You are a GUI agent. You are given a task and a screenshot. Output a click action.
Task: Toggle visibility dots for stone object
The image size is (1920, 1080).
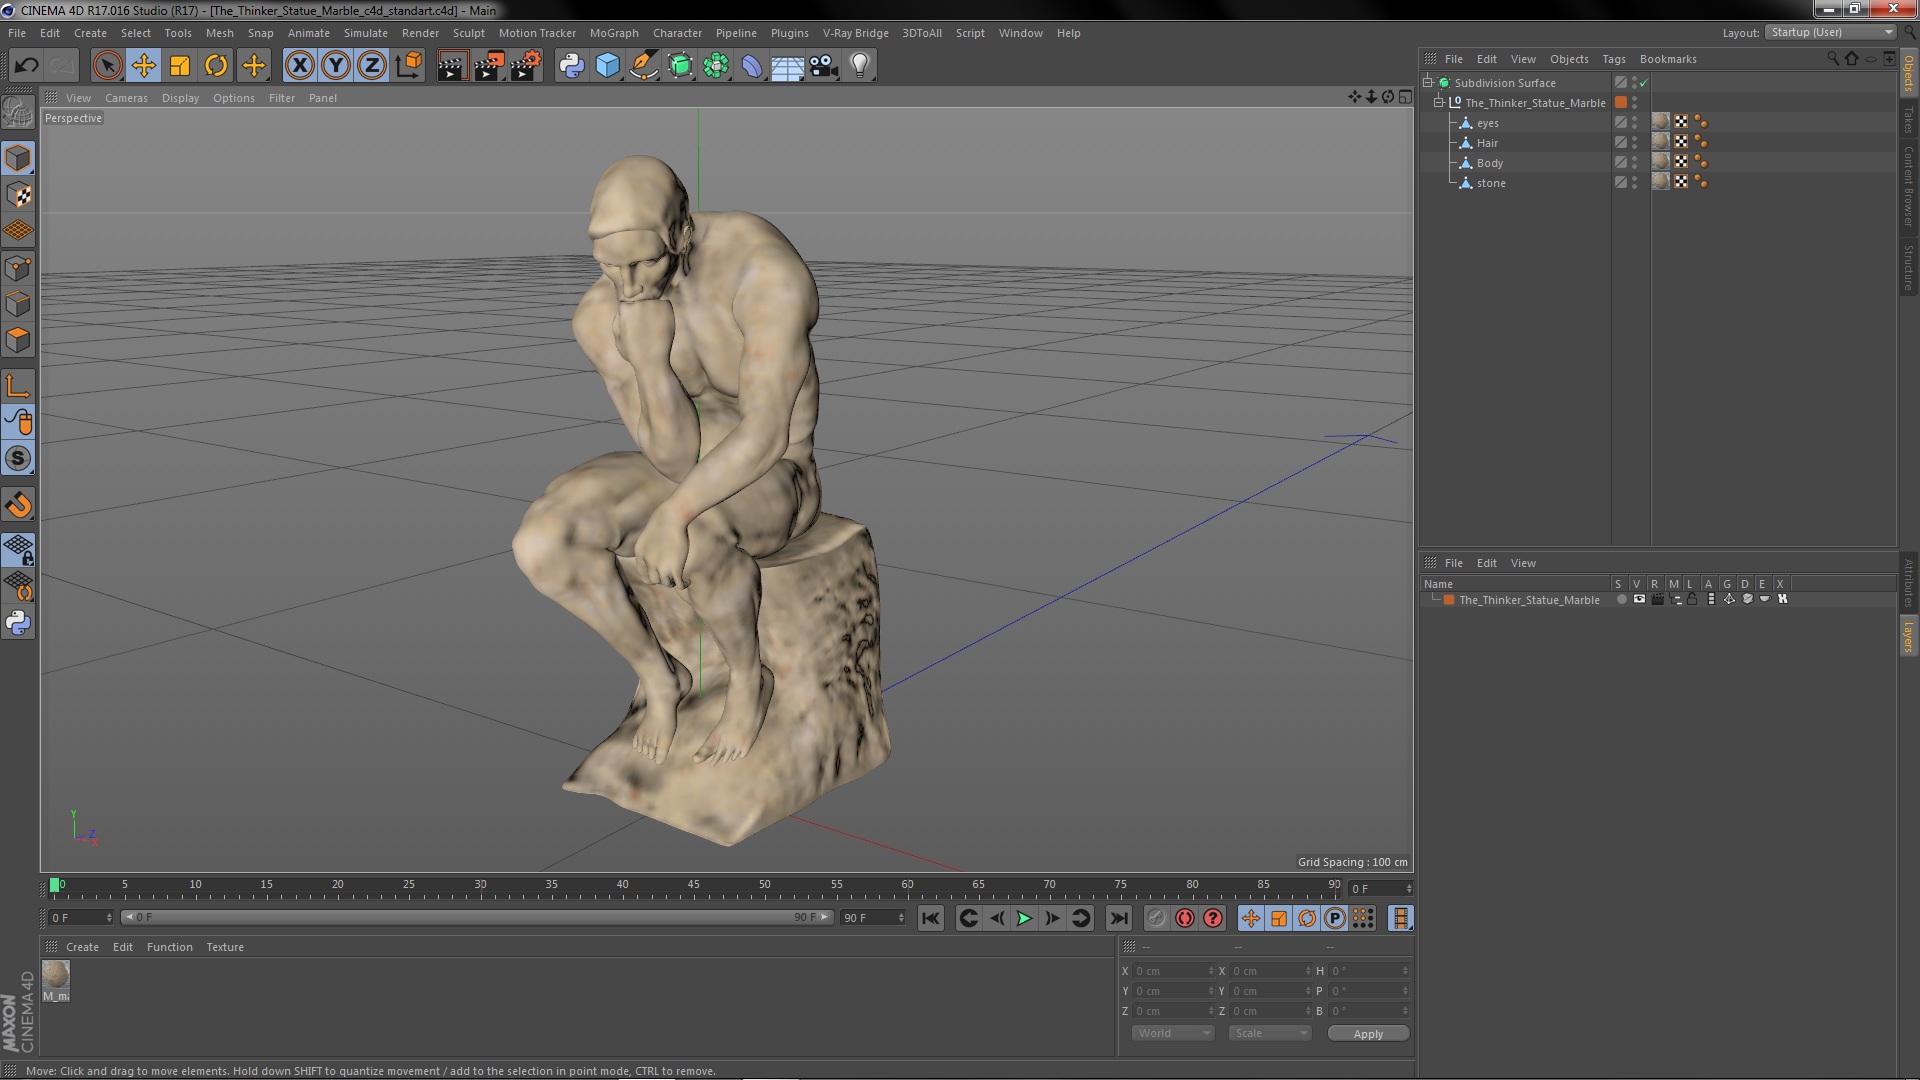1635,183
